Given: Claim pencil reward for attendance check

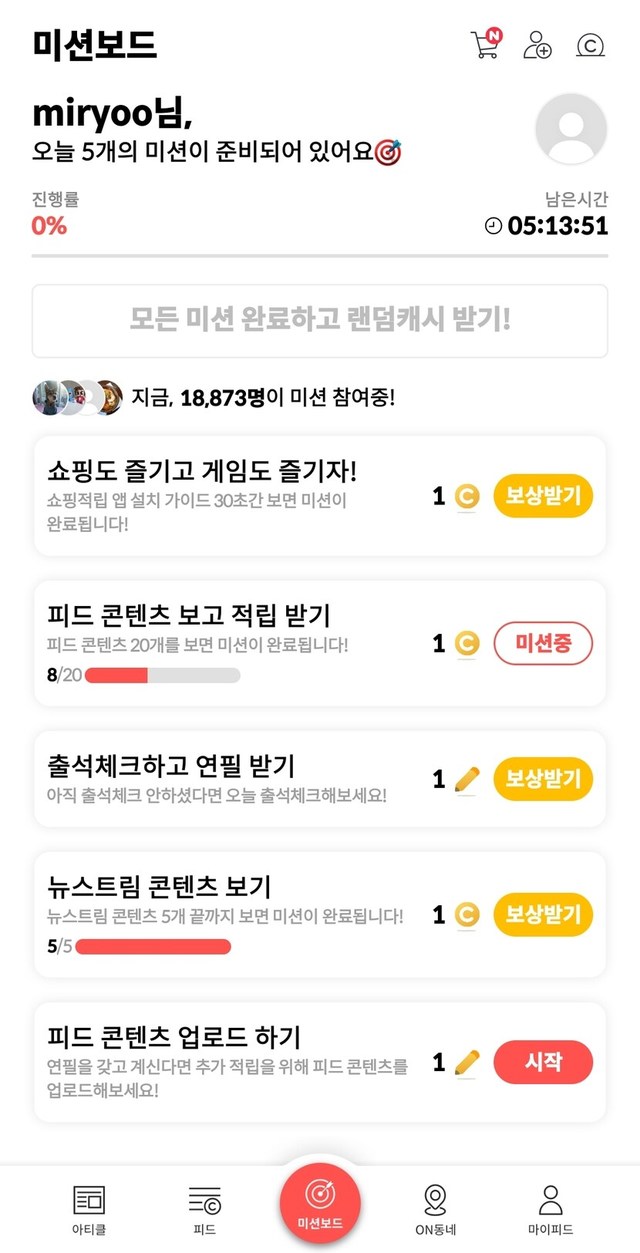Looking at the screenshot, I should (x=543, y=779).
